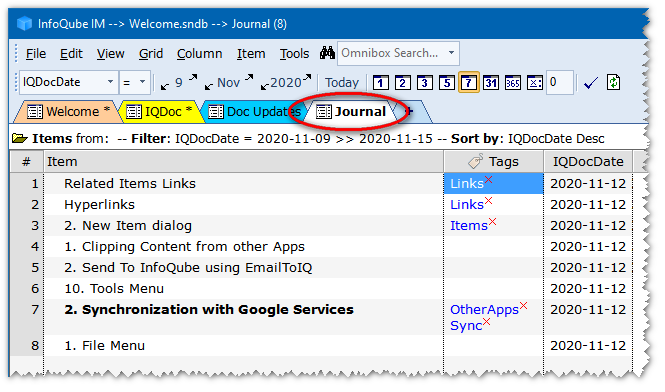Open the Grid menu

tap(151, 53)
